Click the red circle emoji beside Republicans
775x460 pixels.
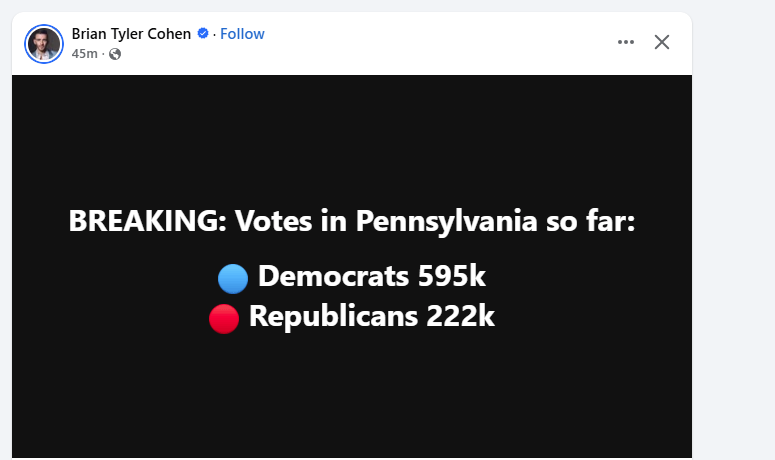[x=224, y=319]
